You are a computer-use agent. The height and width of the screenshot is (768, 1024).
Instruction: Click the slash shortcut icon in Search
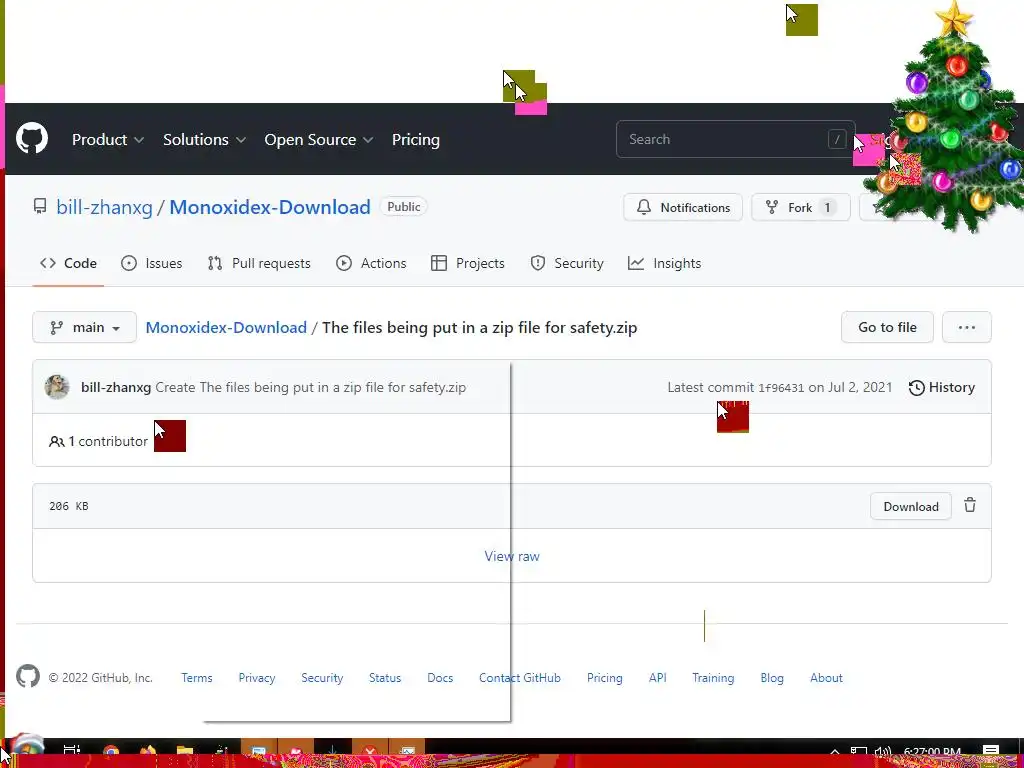[837, 139]
